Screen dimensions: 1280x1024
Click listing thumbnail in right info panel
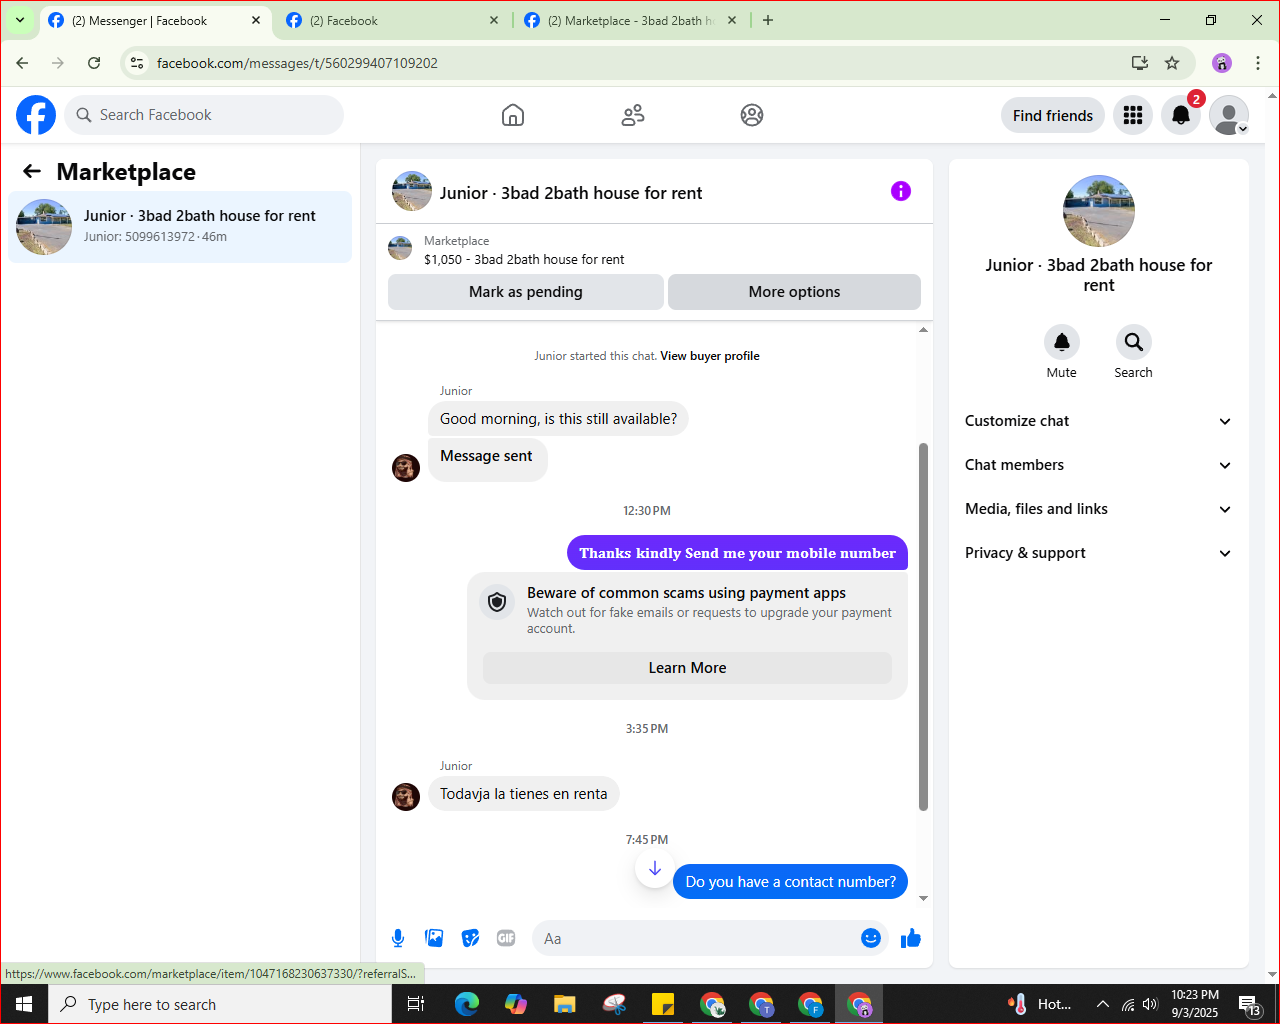click(1099, 211)
